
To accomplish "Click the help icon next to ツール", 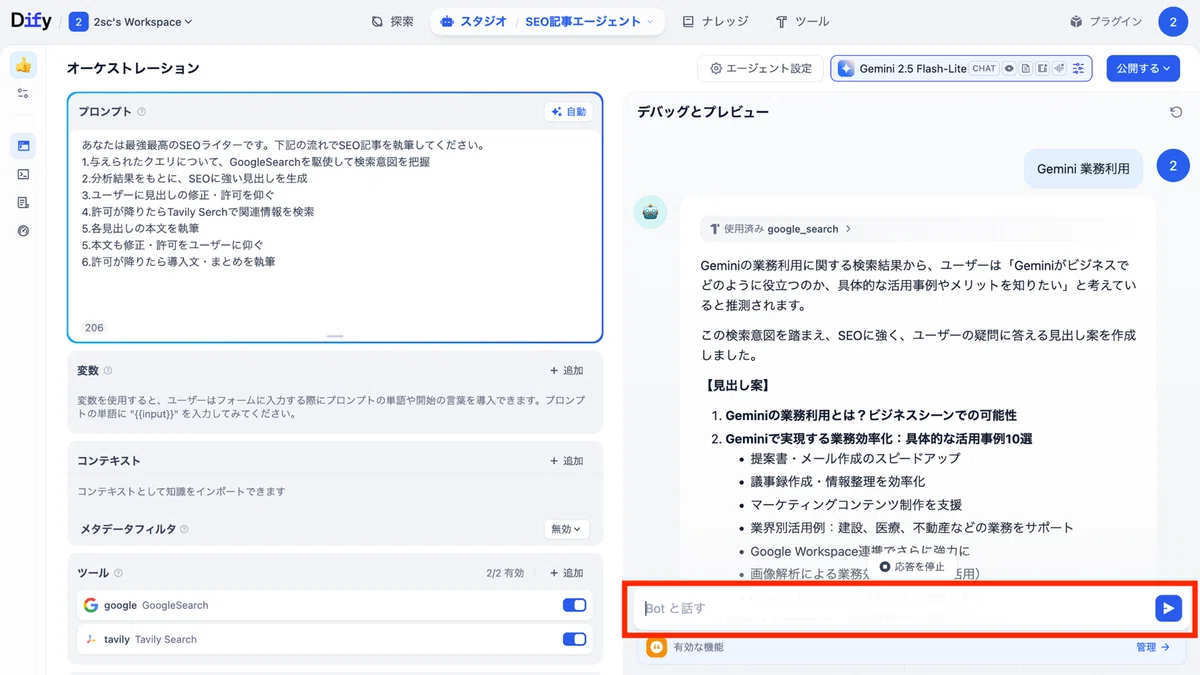I will click(118, 573).
